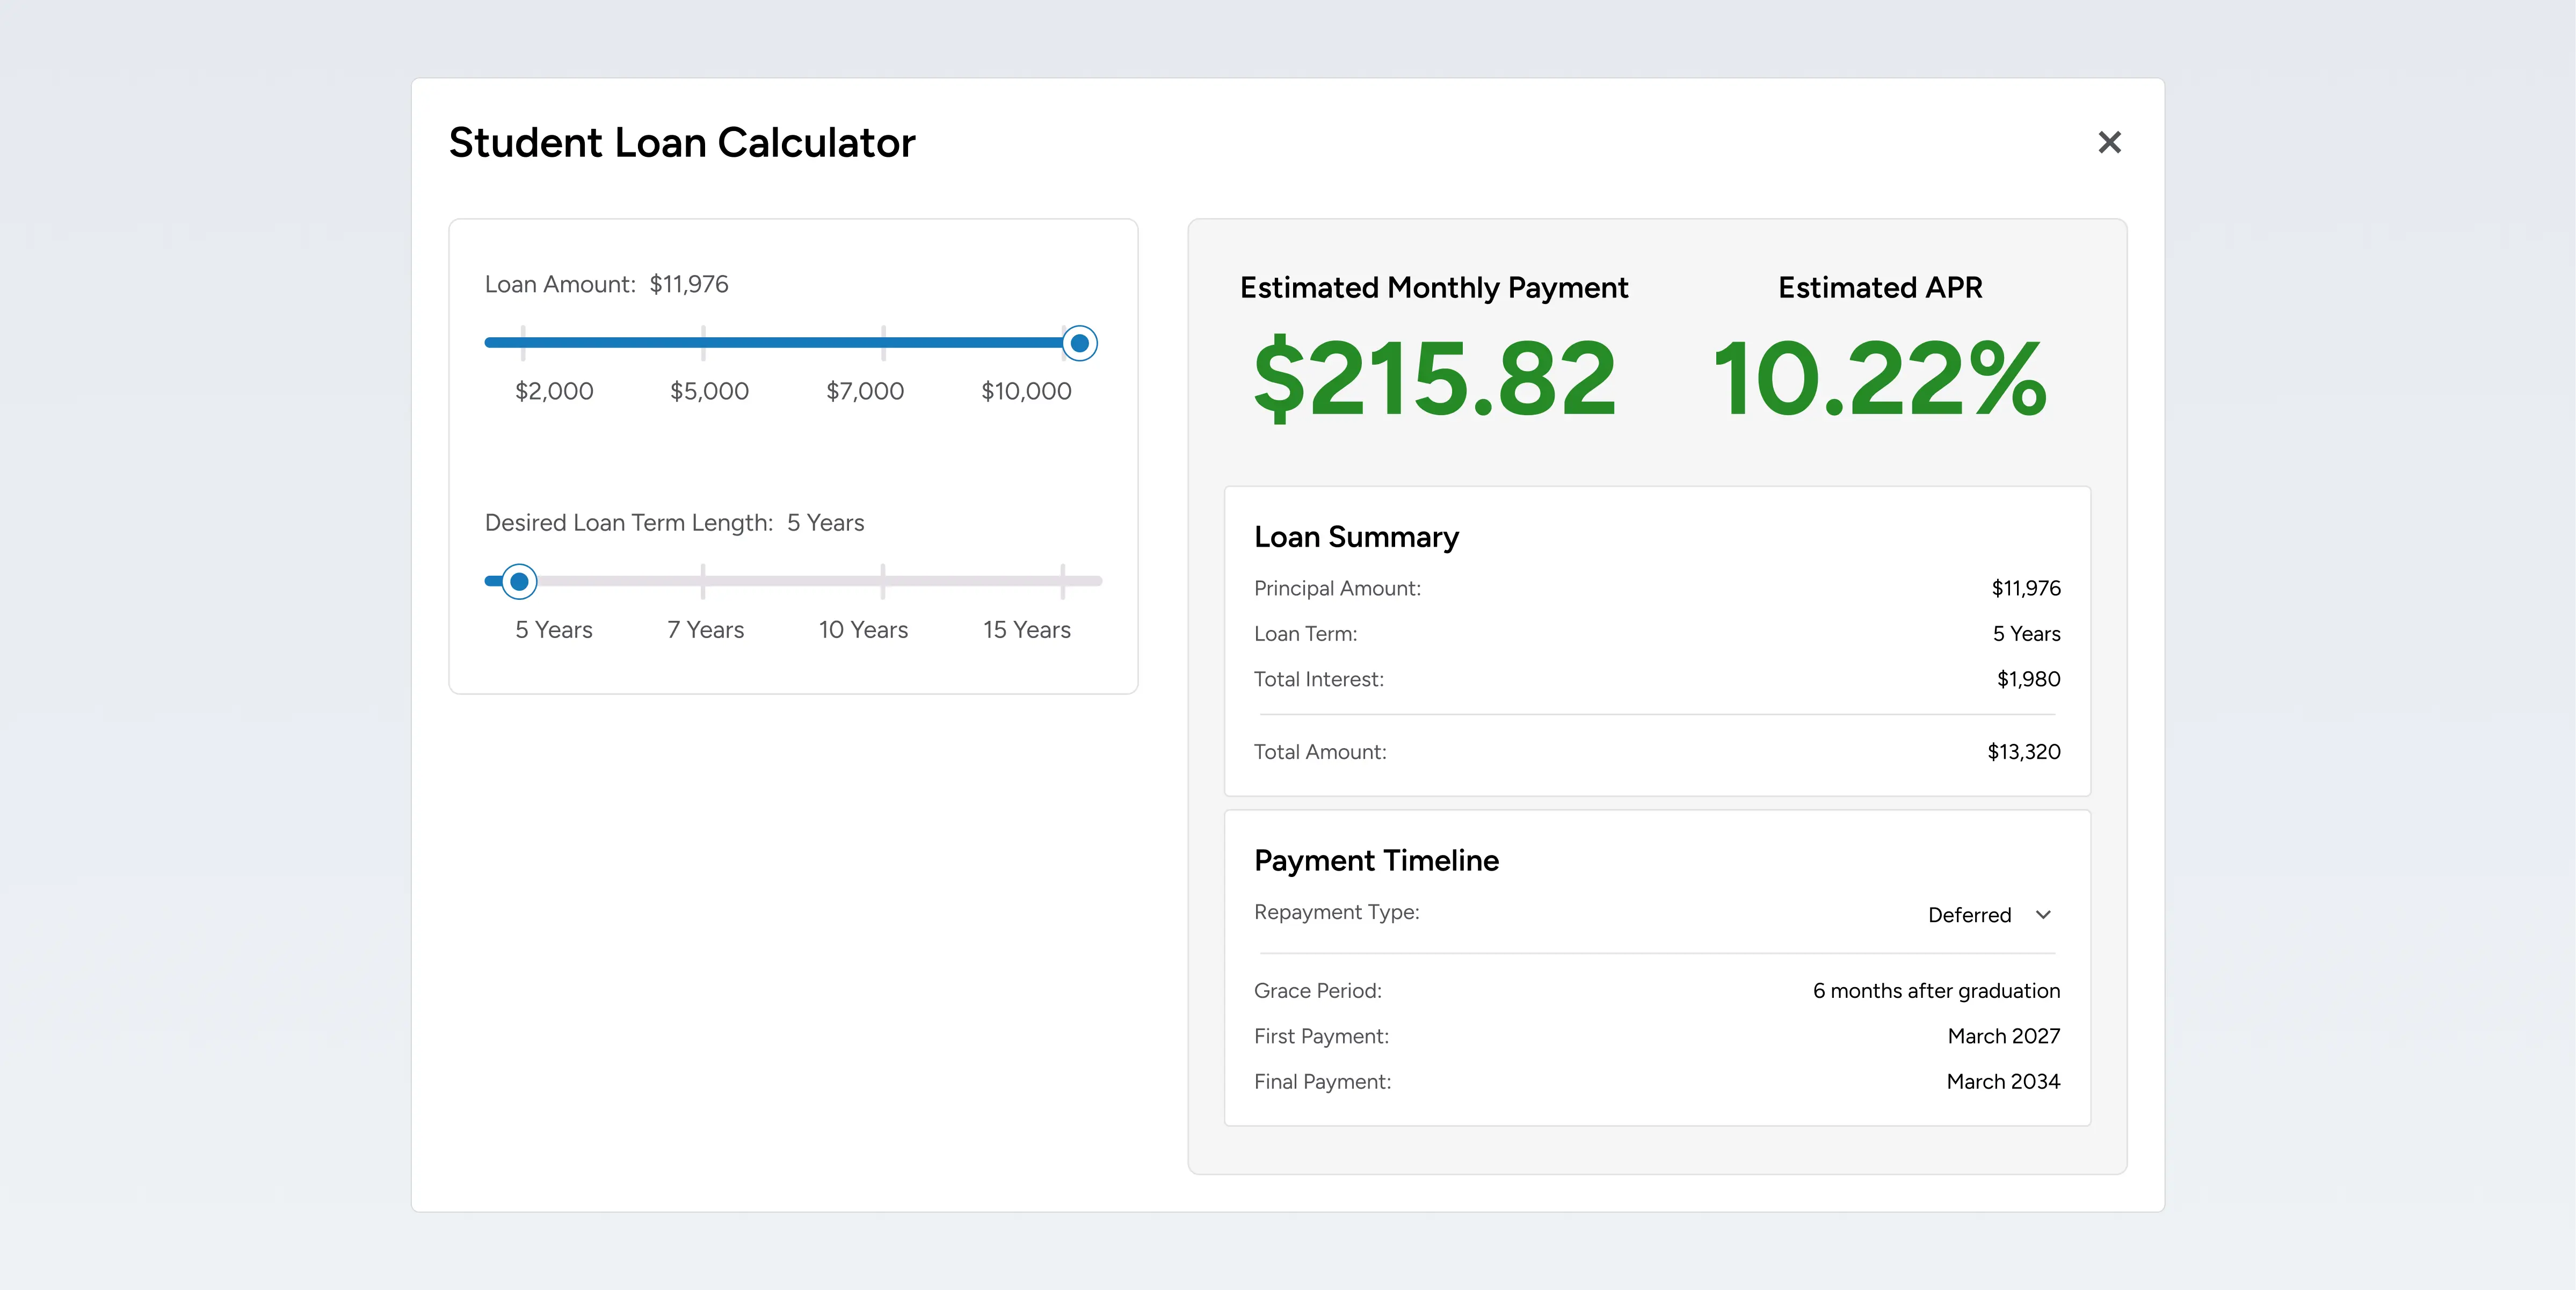Click the Loan Term Length slider handle
Image resolution: width=2576 pixels, height=1290 pixels.
[x=519, y=581]
